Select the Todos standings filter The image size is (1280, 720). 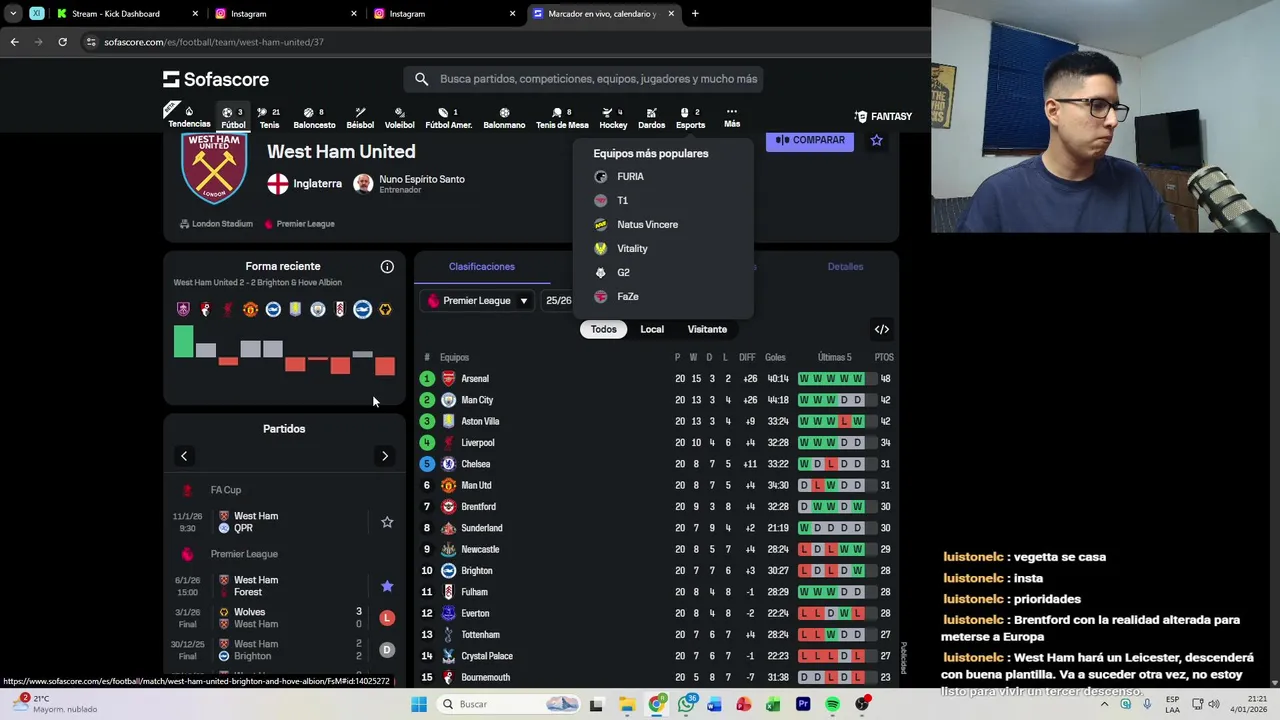coord(603,329)
